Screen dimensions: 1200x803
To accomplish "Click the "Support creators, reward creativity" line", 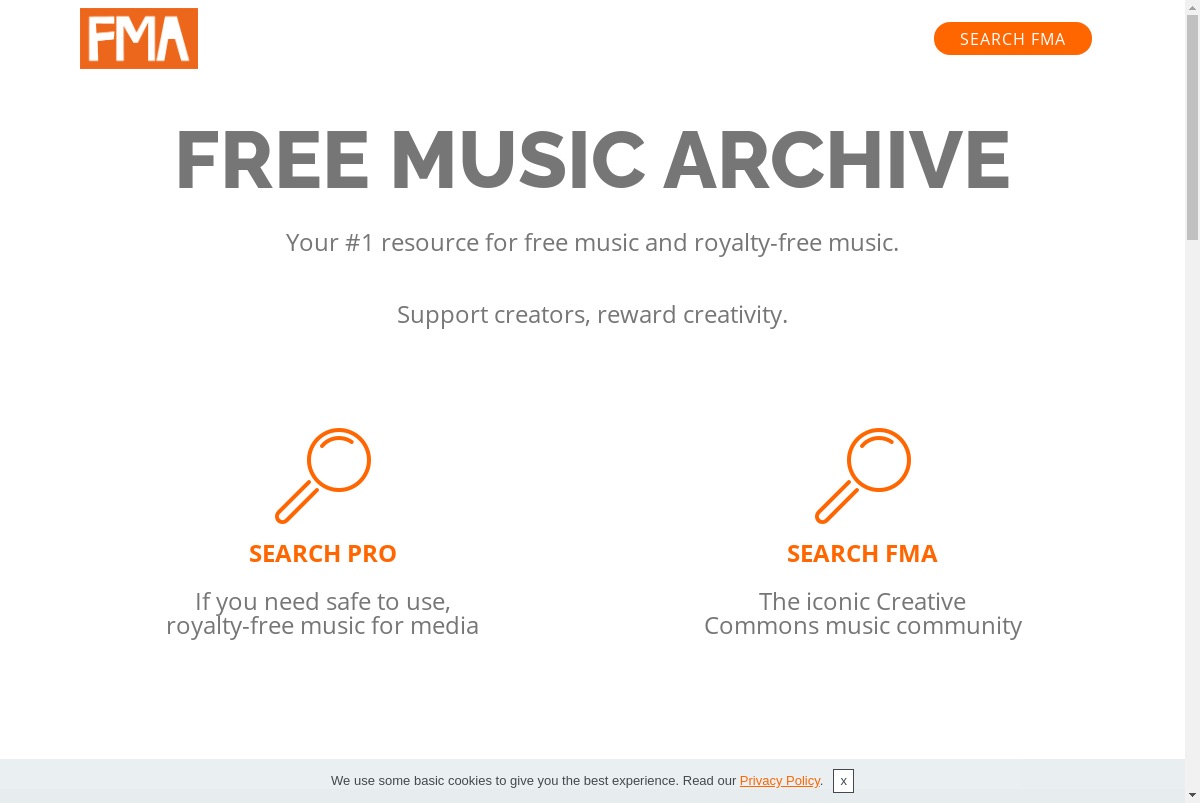I will pyautogui.click(x=592, y=315).
